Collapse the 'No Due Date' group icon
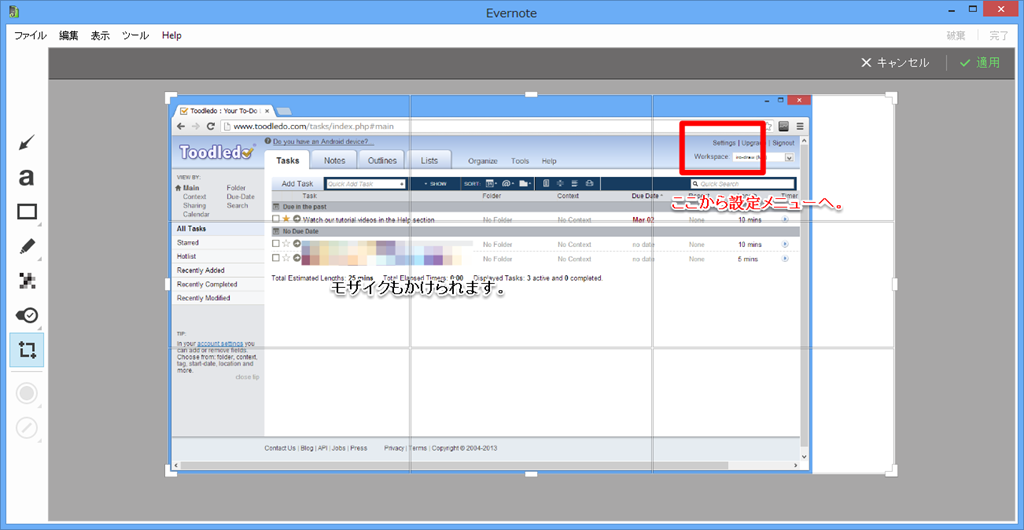This screenshot has height=530, width=1024. coord(276,232)
